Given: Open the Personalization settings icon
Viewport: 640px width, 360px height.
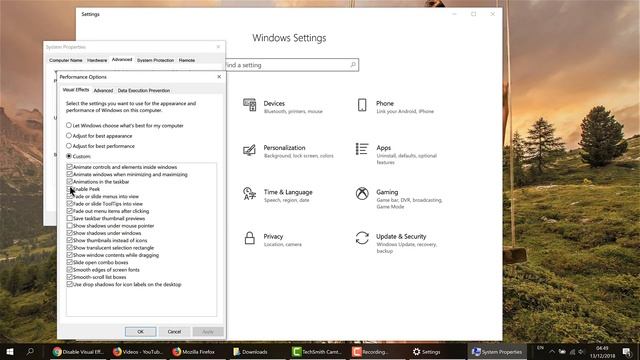Looking at the screenshot, I should pyautogui.click(x=249, y=150).
